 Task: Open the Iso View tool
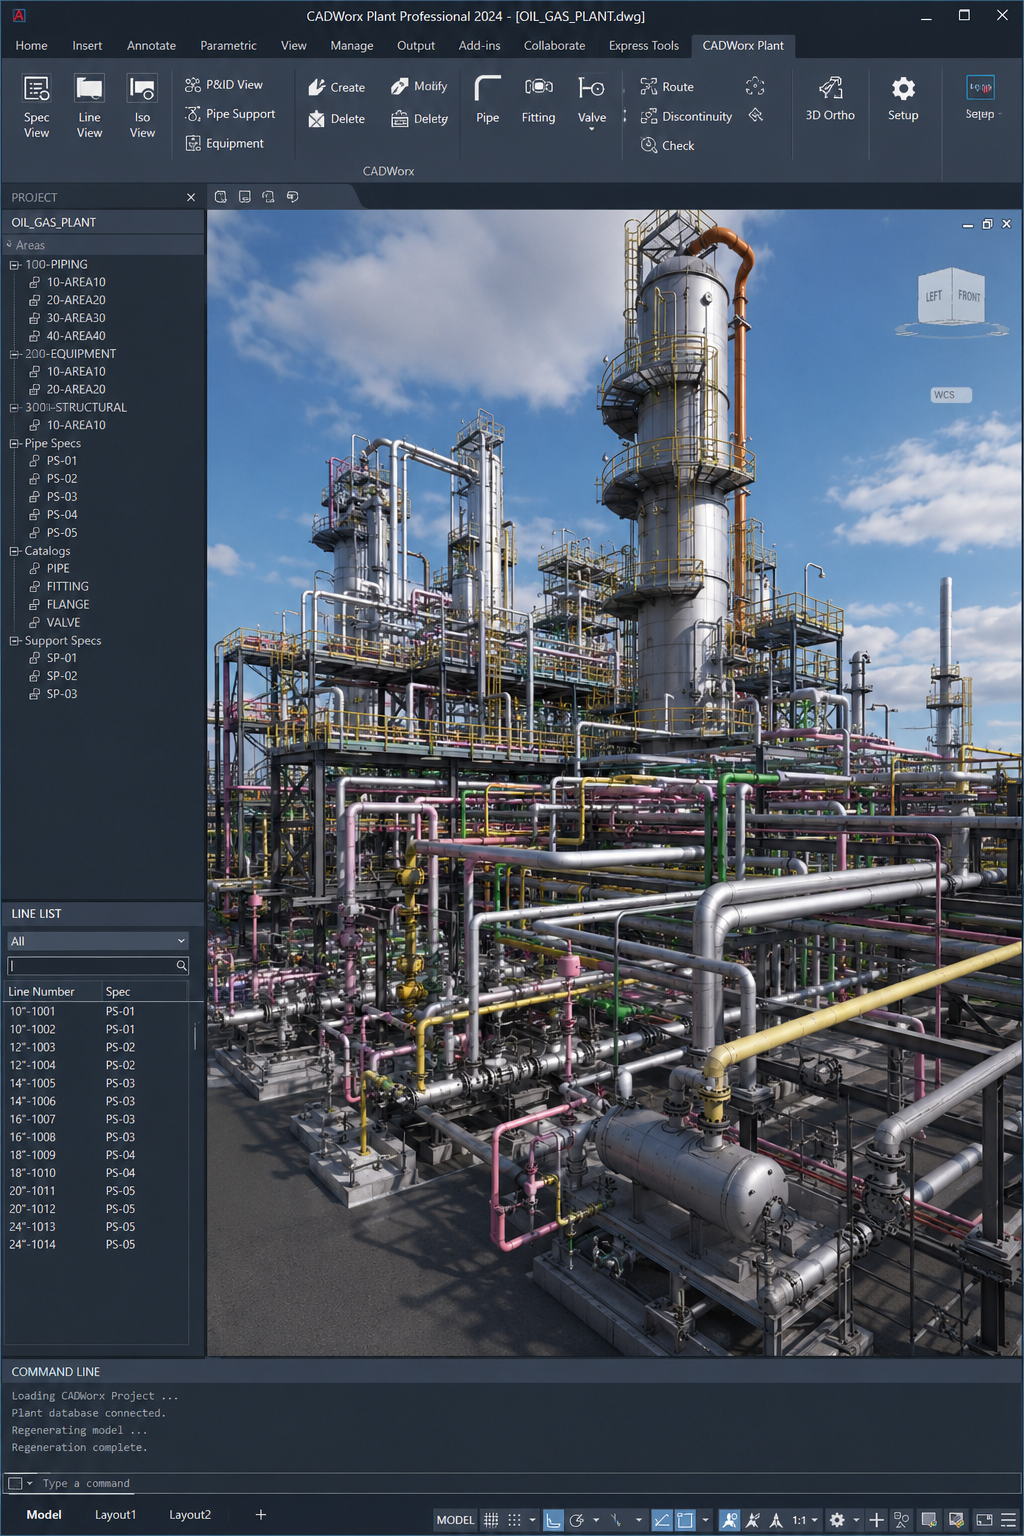click(142, 106)
